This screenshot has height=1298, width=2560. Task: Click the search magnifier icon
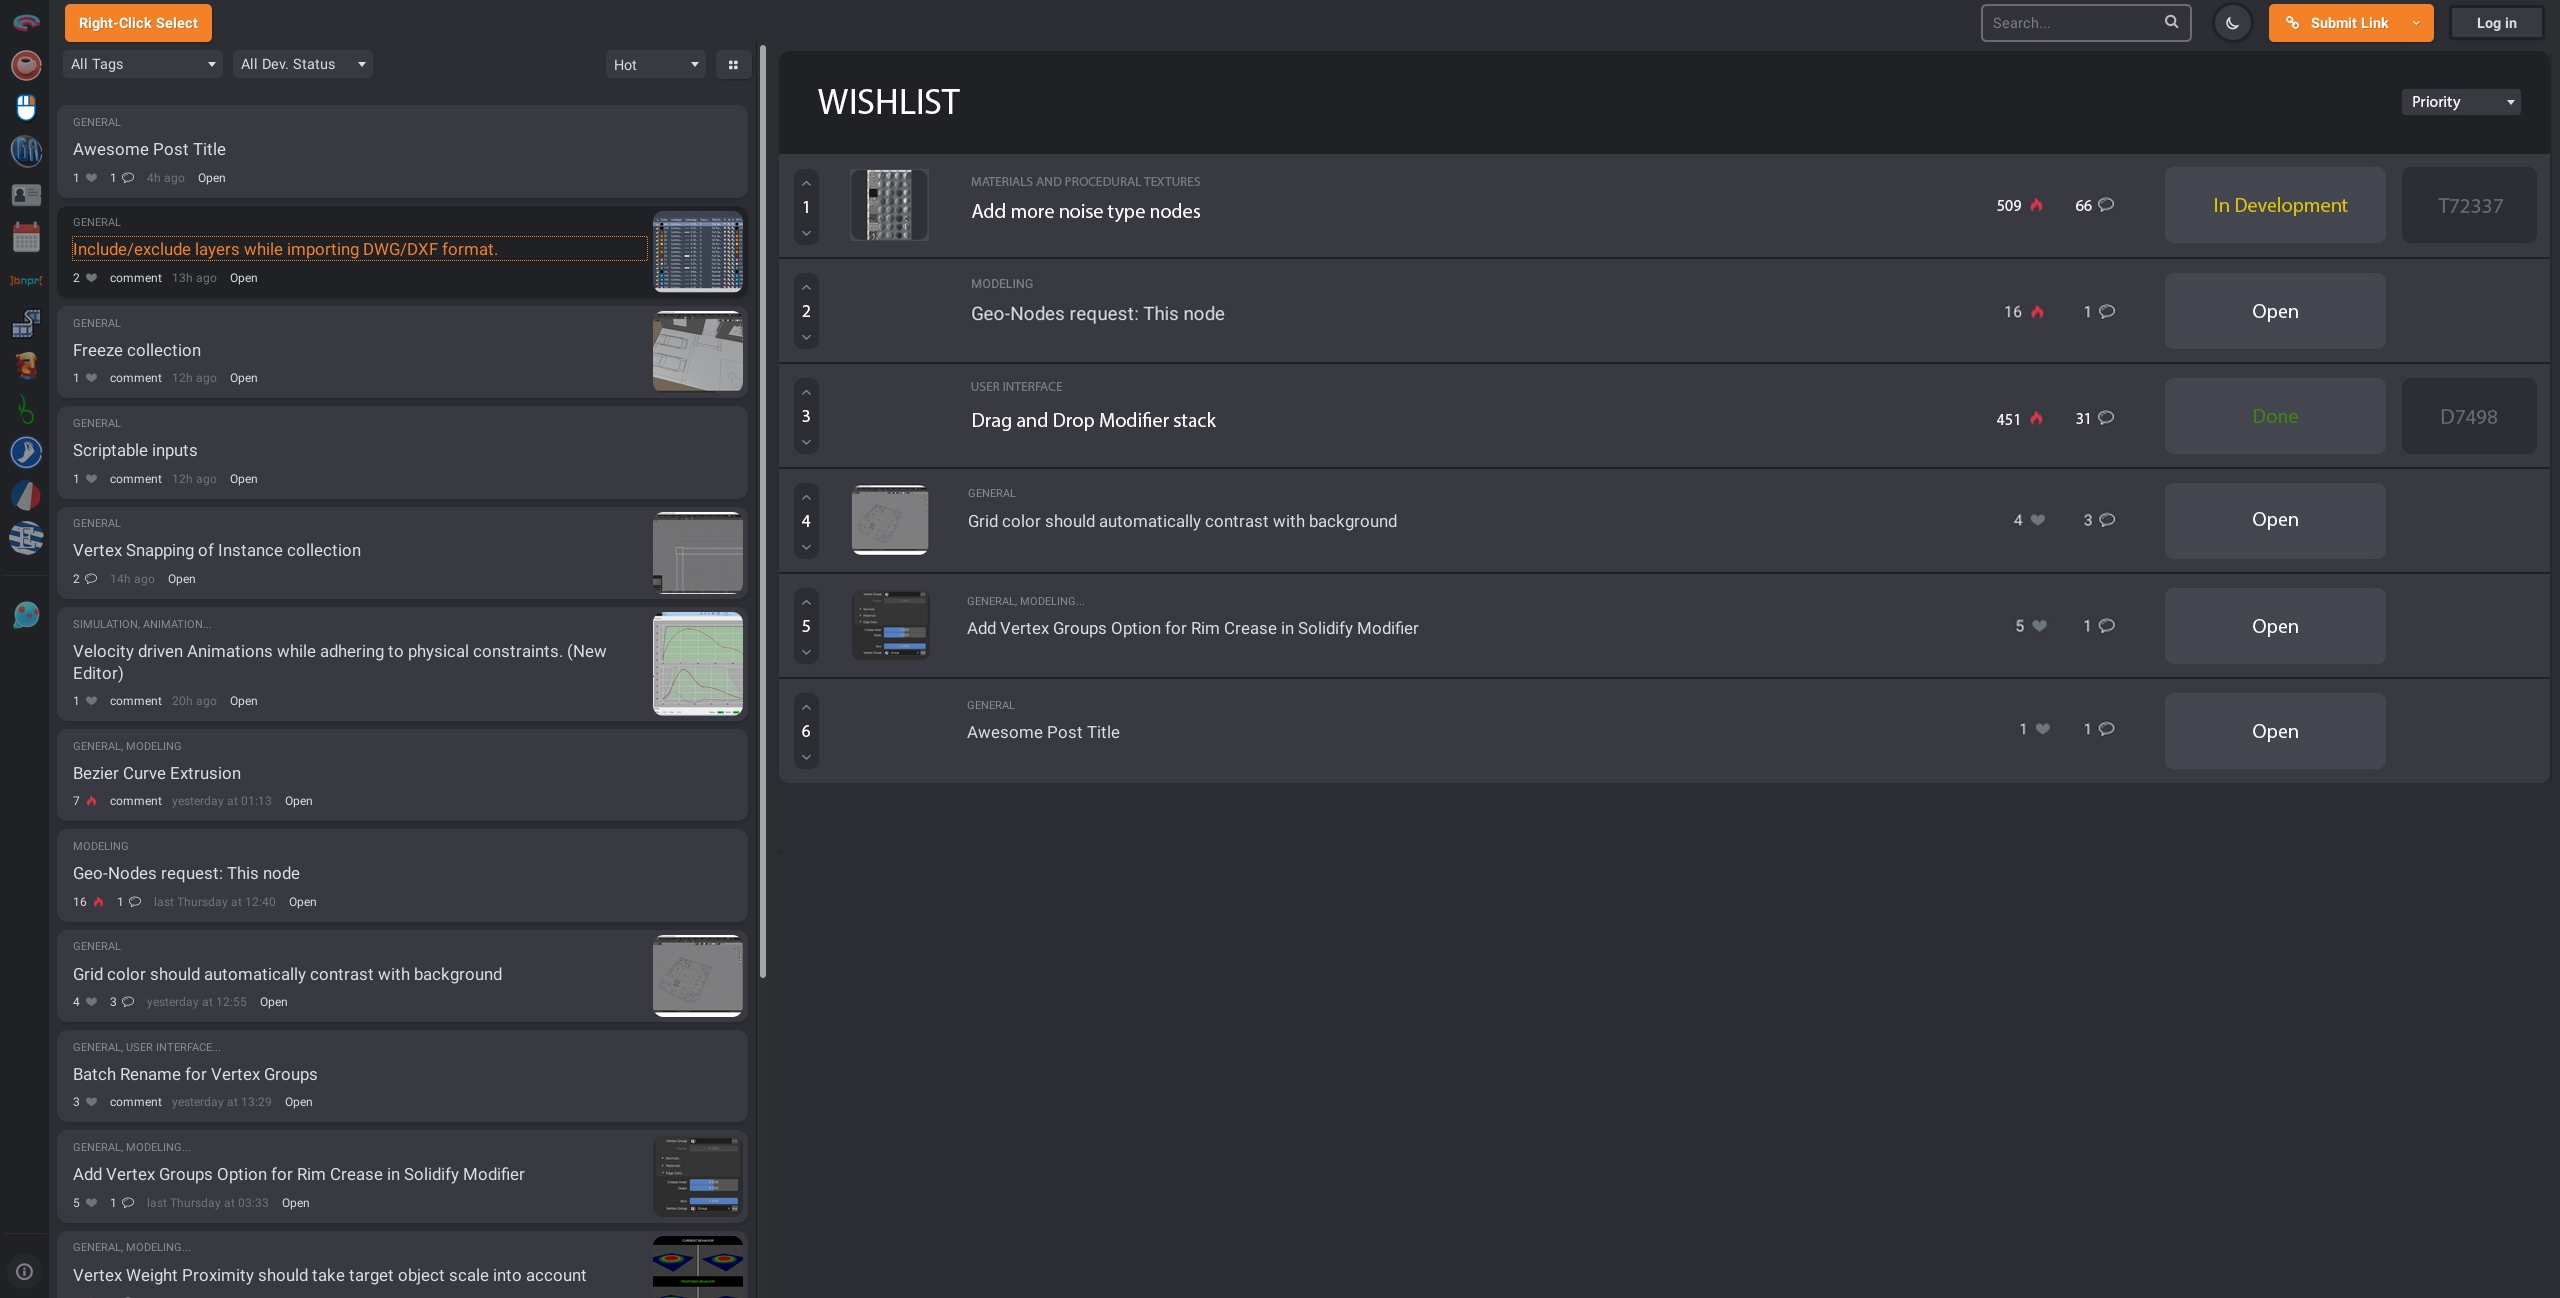click(2171, 22)
